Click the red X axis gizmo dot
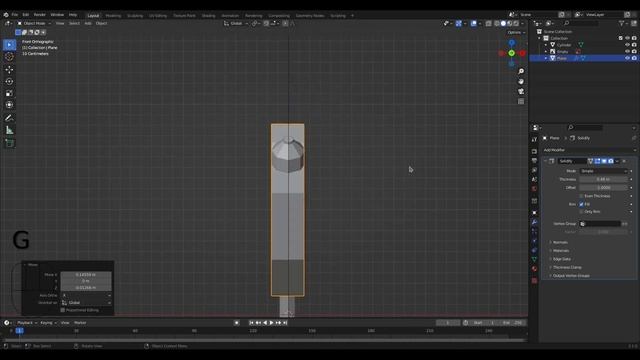This screenshot has width=640, height=360. point(522,53)
